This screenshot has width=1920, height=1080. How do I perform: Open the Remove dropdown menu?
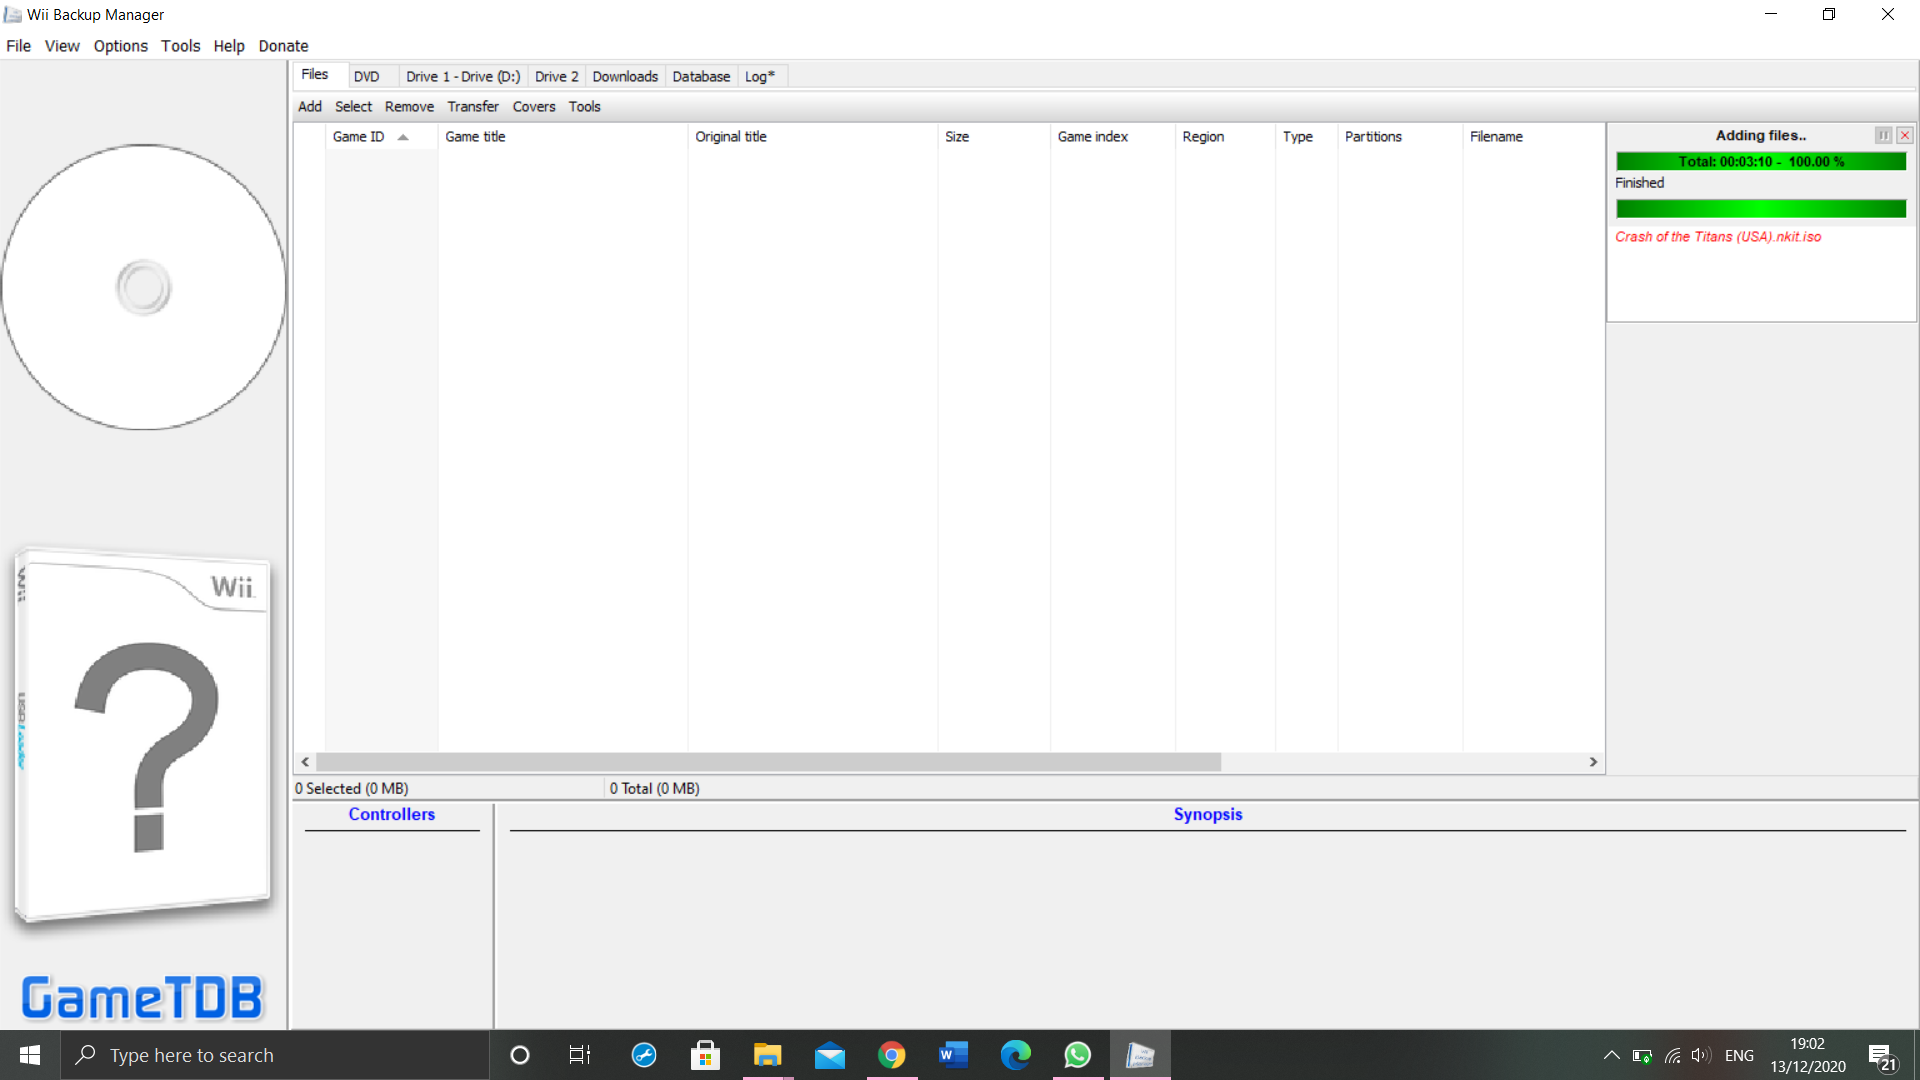click(x=409, y=107)
